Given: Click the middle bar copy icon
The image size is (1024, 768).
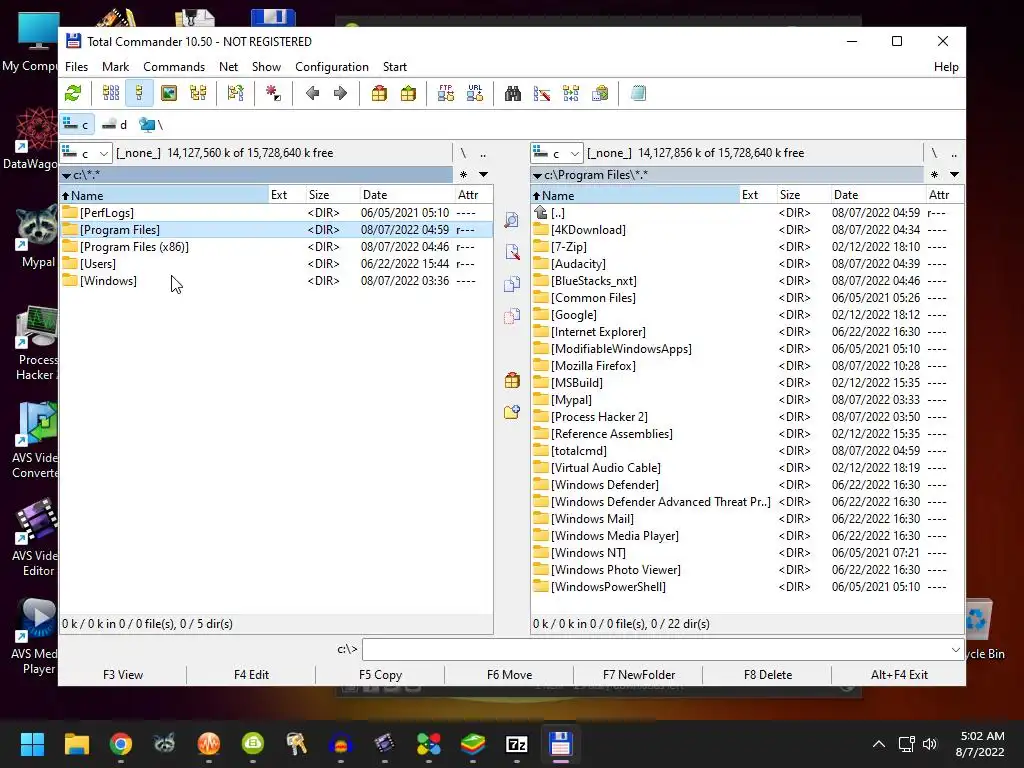Looking at the screenshot, I should tap(512, 284).
